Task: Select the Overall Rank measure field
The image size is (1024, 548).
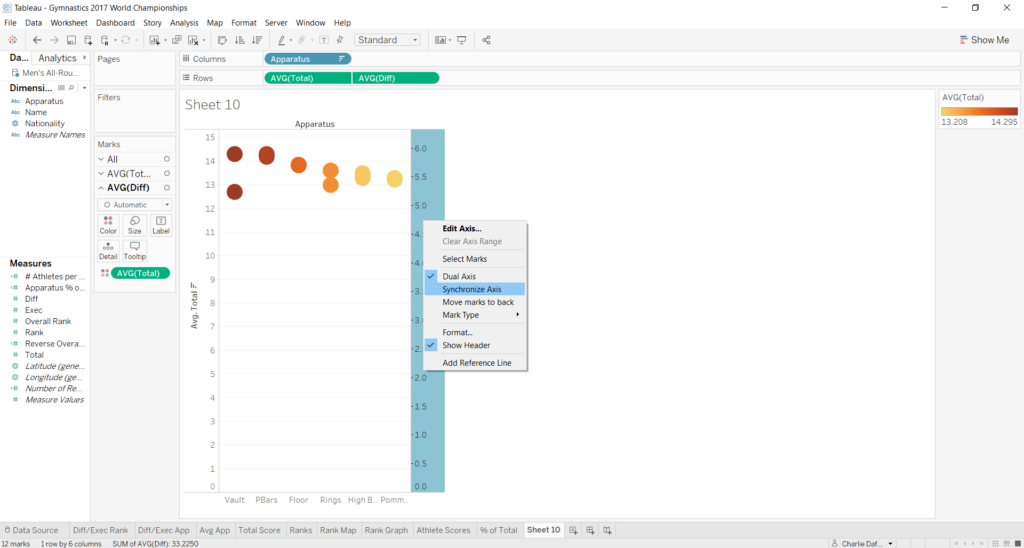Action: (x=48, y=321)
